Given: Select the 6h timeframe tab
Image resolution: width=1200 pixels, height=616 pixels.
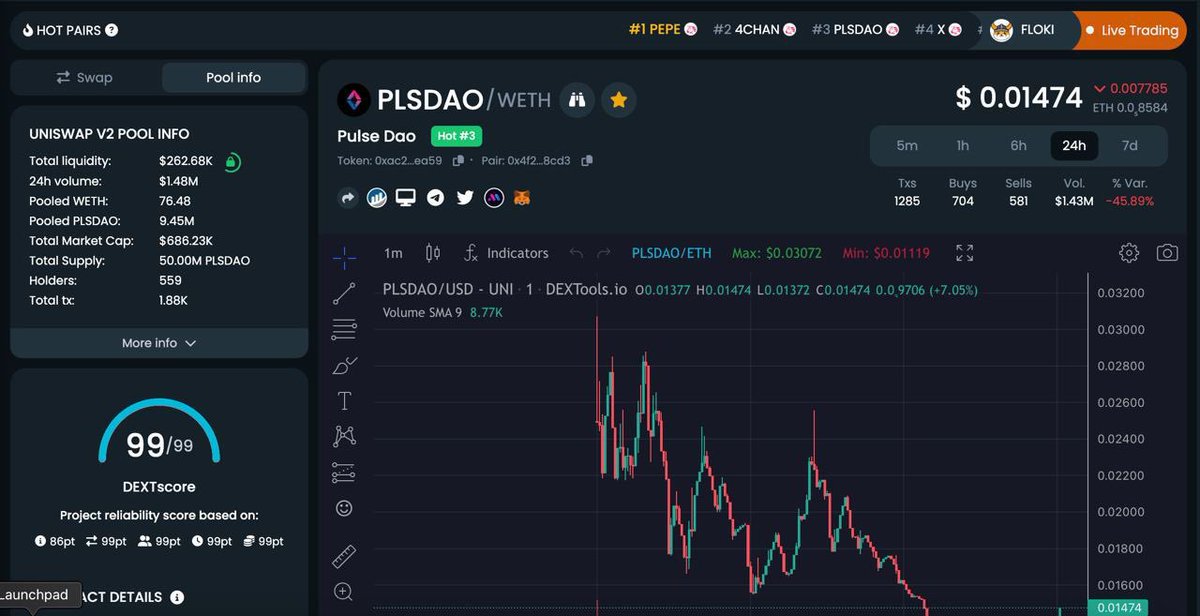Looking at the screenshot, I should [x=1018, y=145].
